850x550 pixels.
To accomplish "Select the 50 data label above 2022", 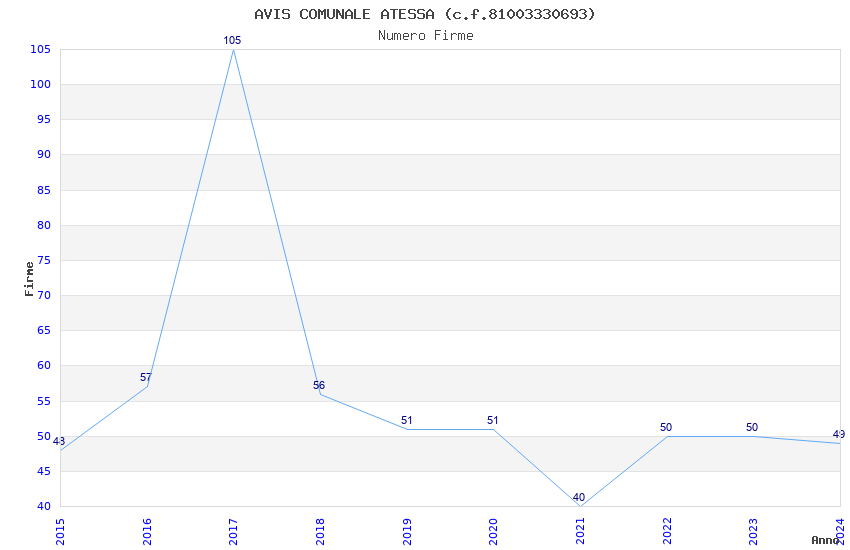I will point(666,427).
